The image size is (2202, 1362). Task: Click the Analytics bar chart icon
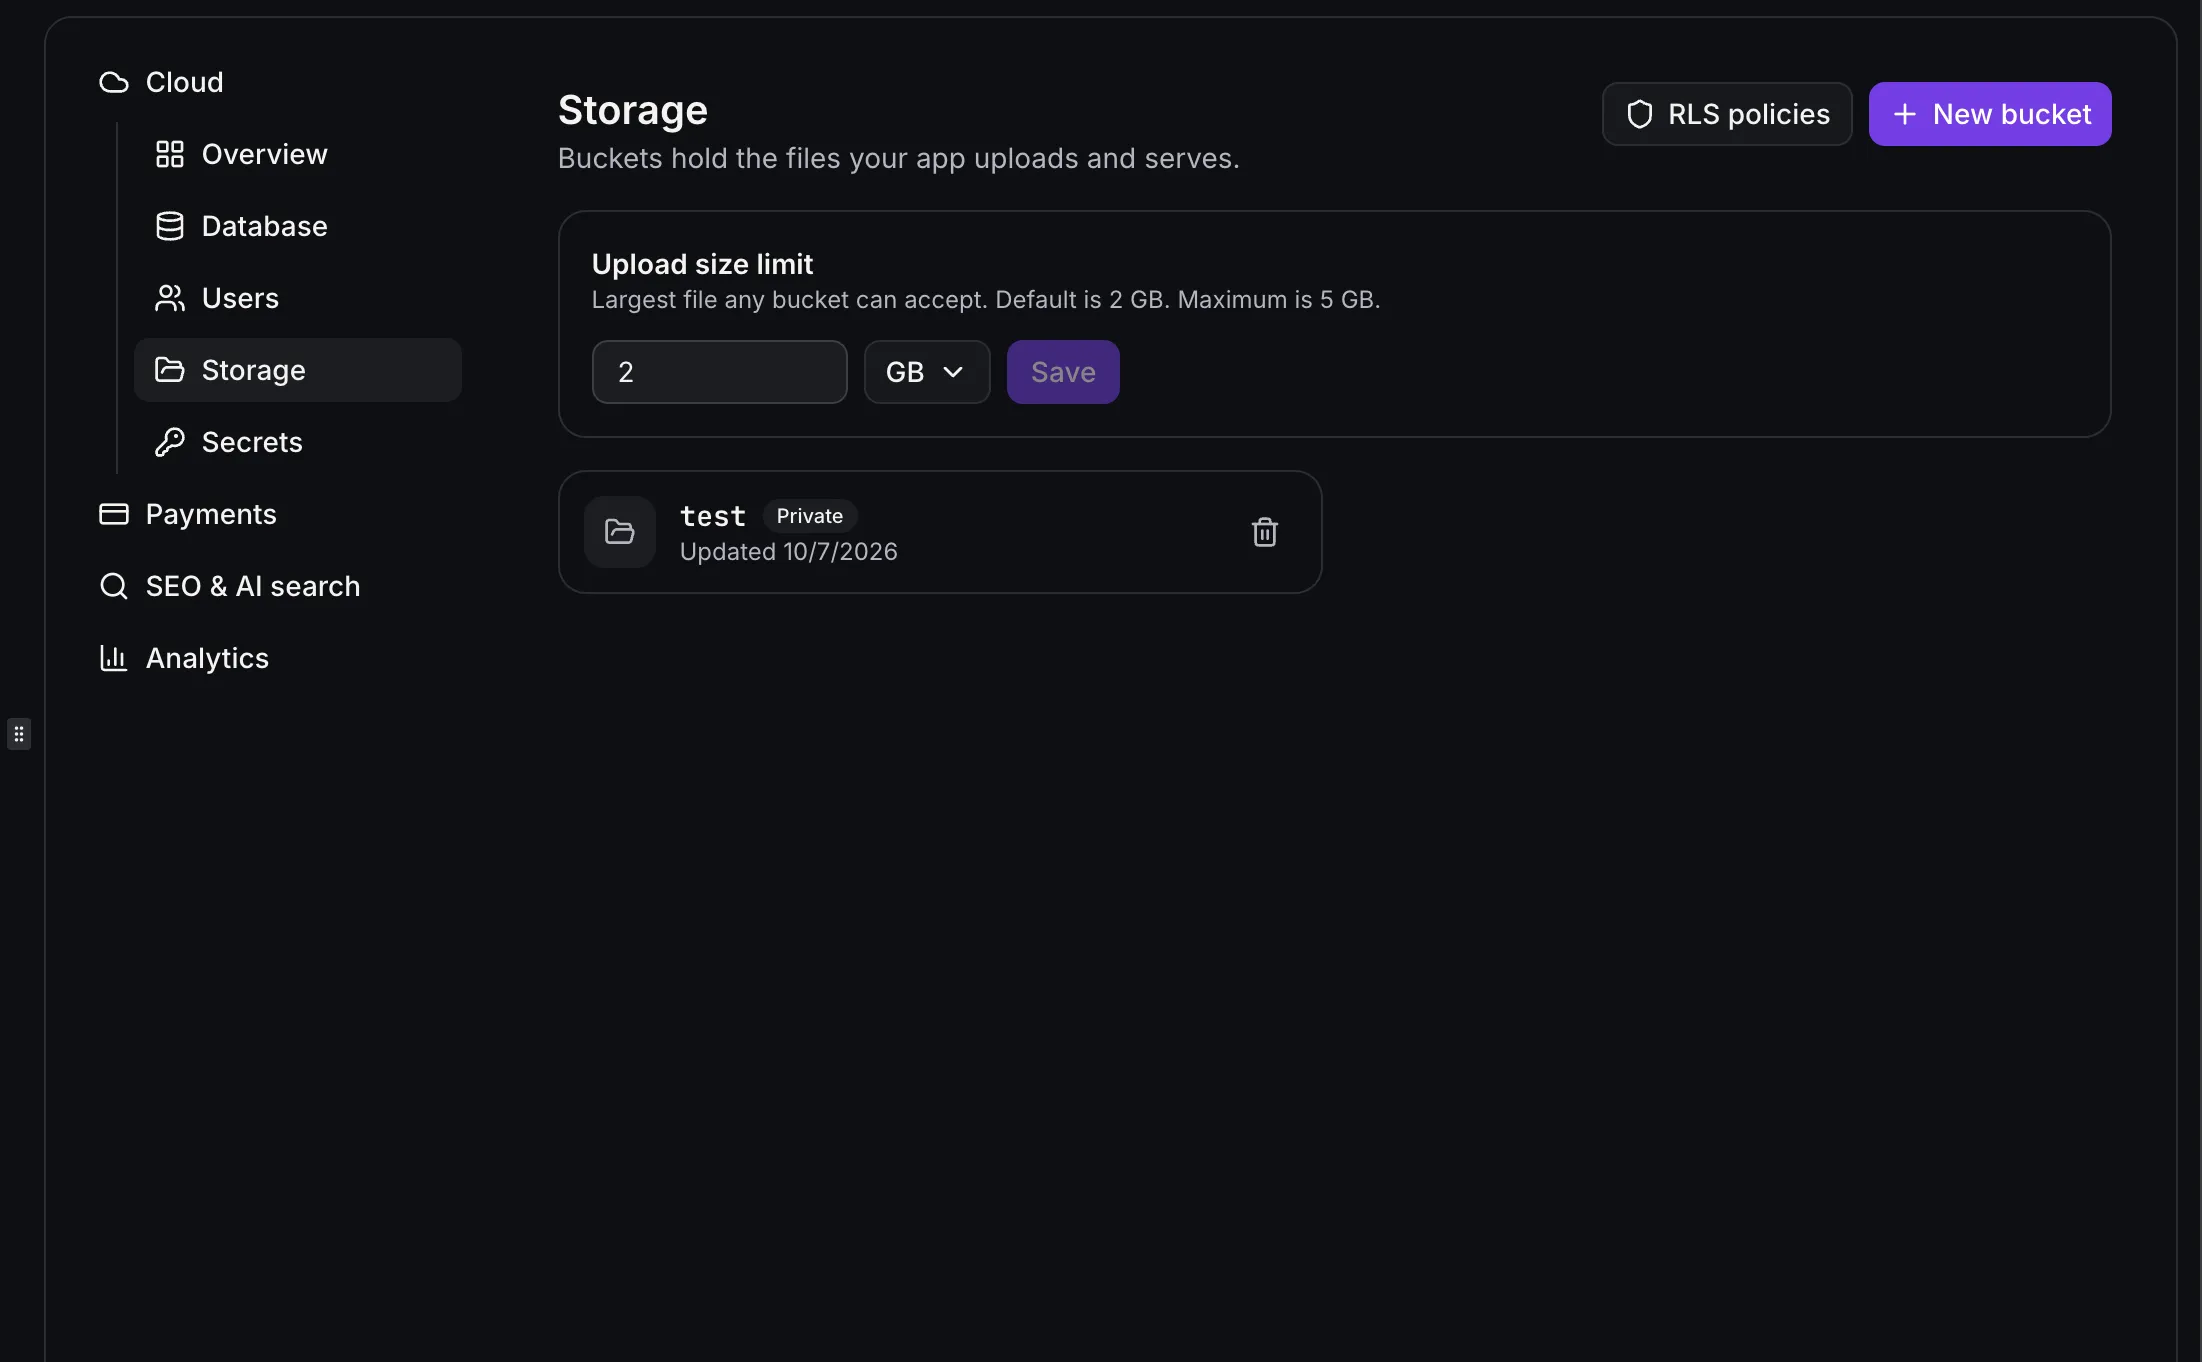(114, 658)
